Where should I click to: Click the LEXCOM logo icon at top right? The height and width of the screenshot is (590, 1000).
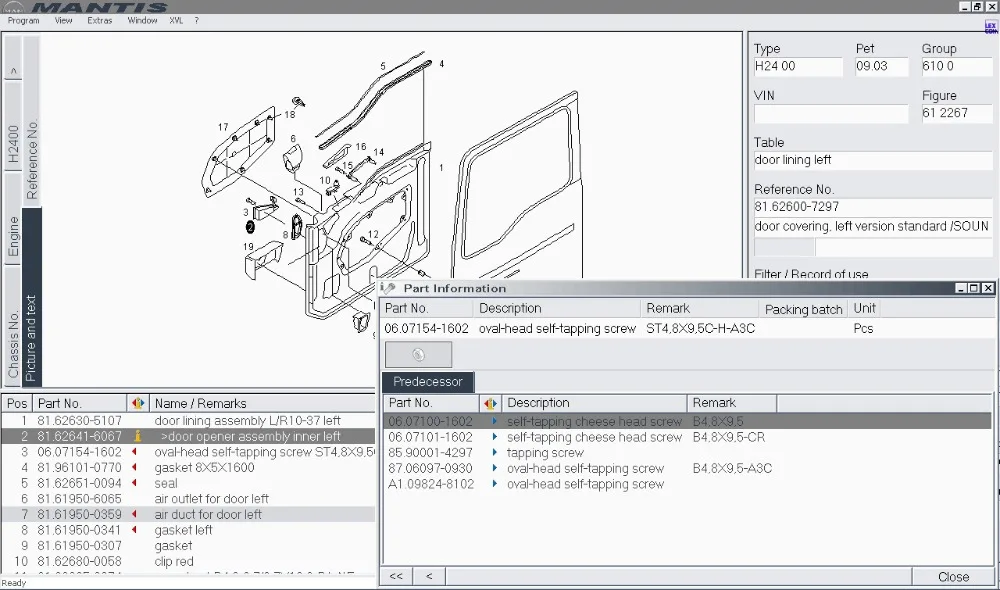coord(990,25)
